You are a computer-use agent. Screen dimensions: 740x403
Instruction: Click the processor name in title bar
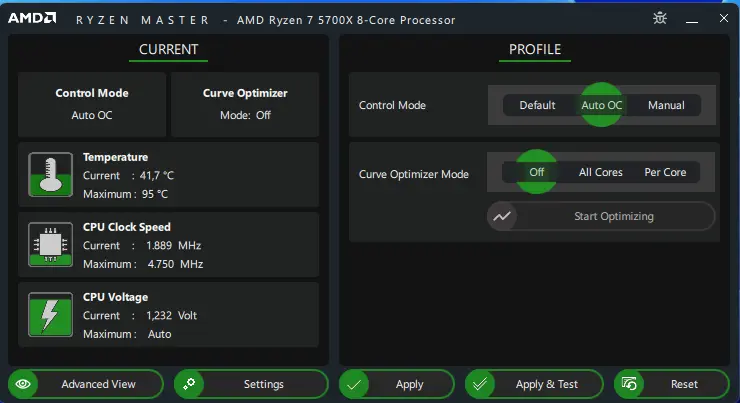[346, 20]
